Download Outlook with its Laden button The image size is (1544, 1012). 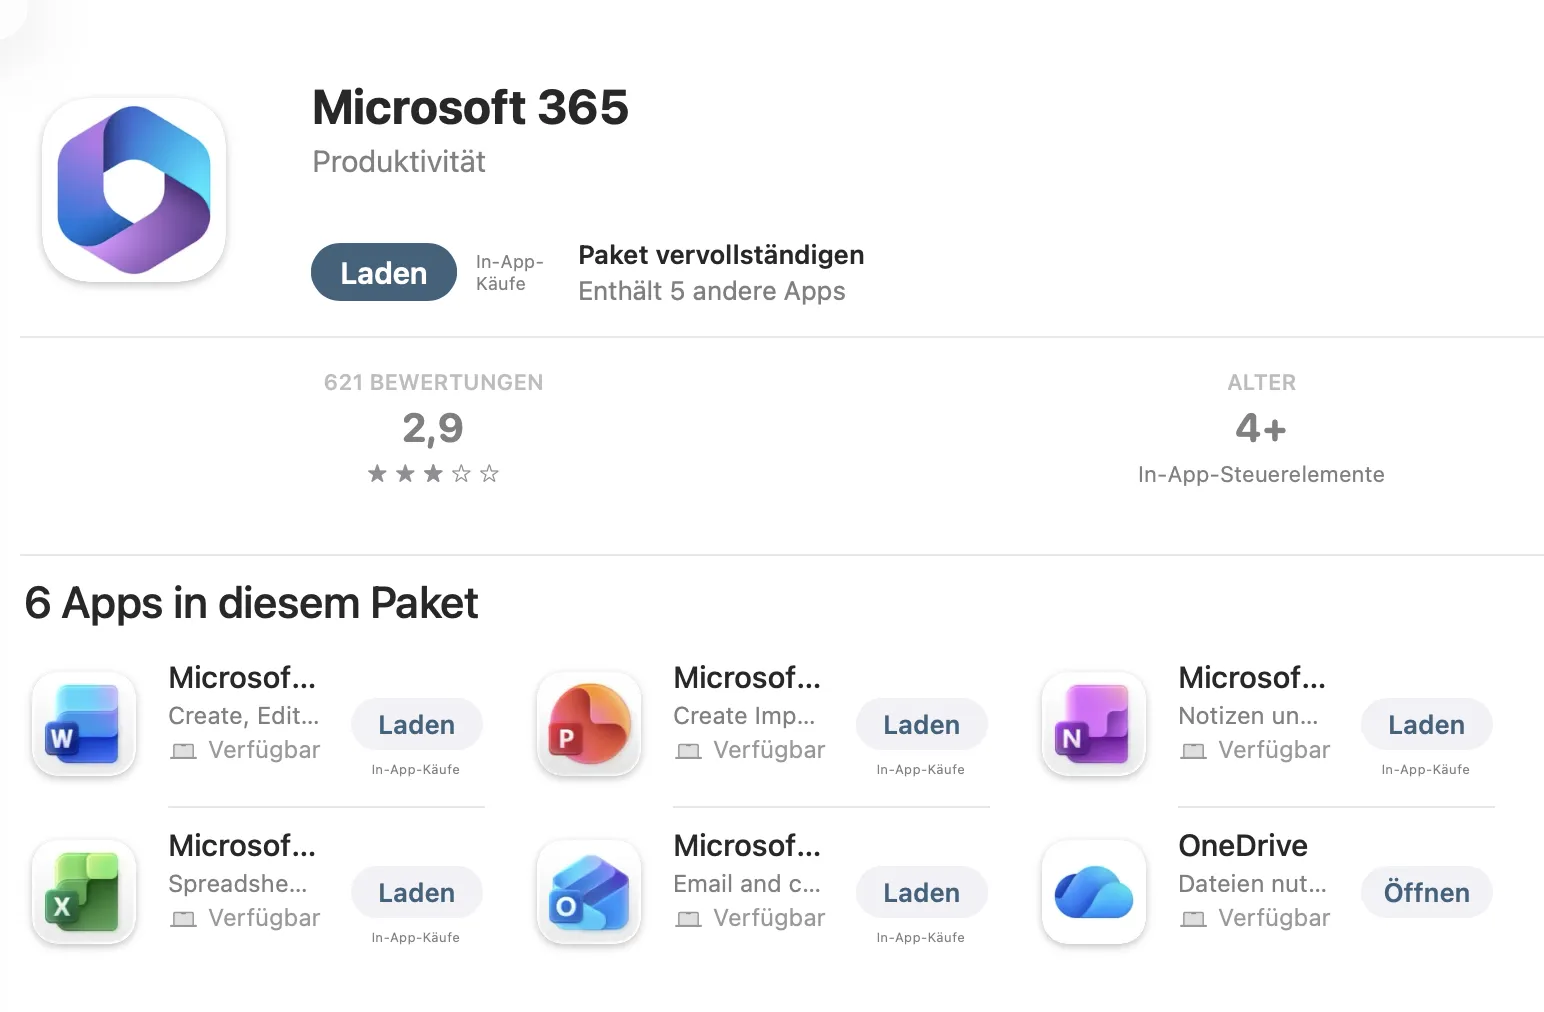921,893
